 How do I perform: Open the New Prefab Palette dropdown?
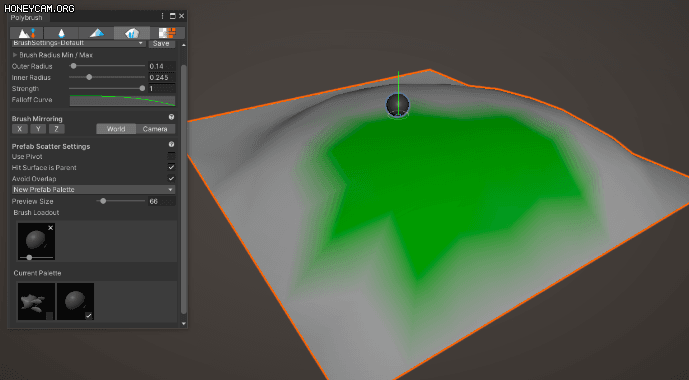93,189
